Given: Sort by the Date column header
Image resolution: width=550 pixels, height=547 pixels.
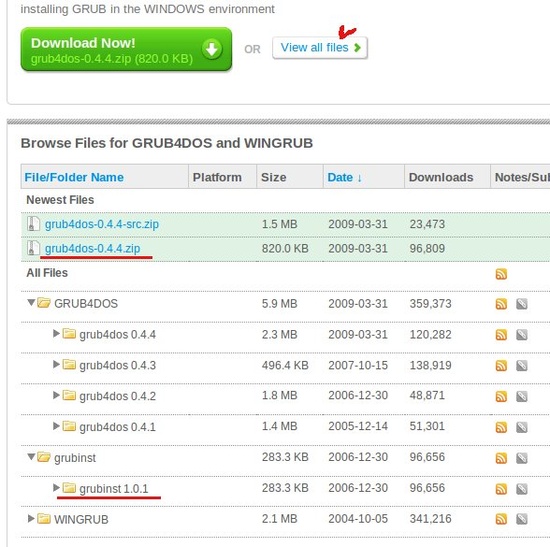Looking at the screenshot, I should point(344,177).
